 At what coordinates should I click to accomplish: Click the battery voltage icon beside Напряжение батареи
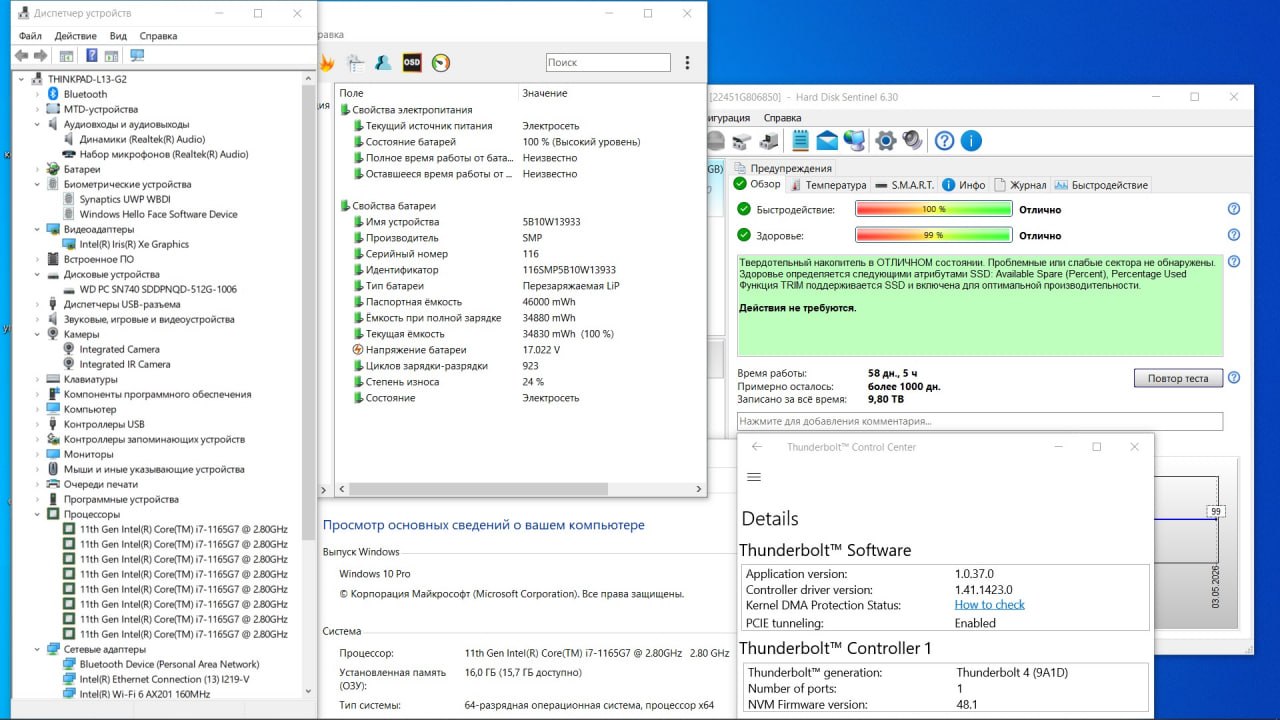pos(357,350)
